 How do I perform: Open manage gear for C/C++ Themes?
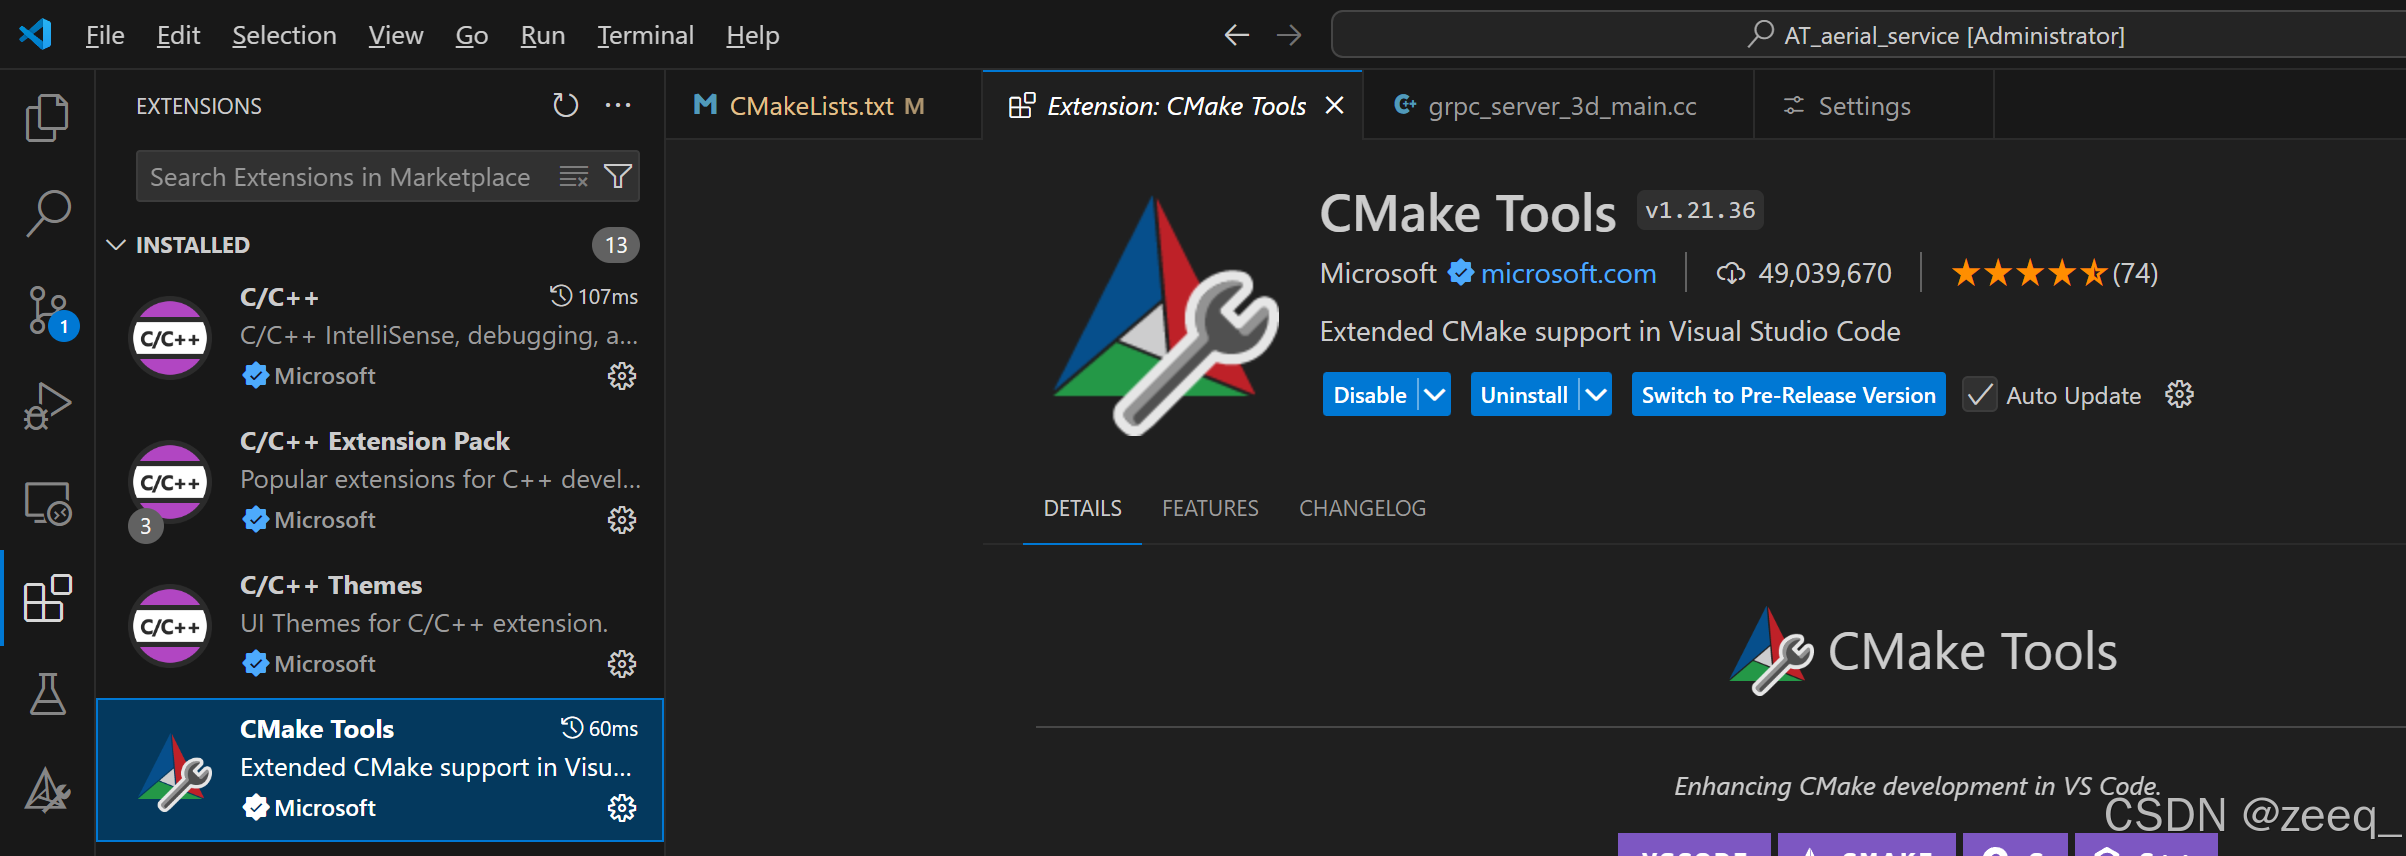pyautogui.click(x=622, y=664)
